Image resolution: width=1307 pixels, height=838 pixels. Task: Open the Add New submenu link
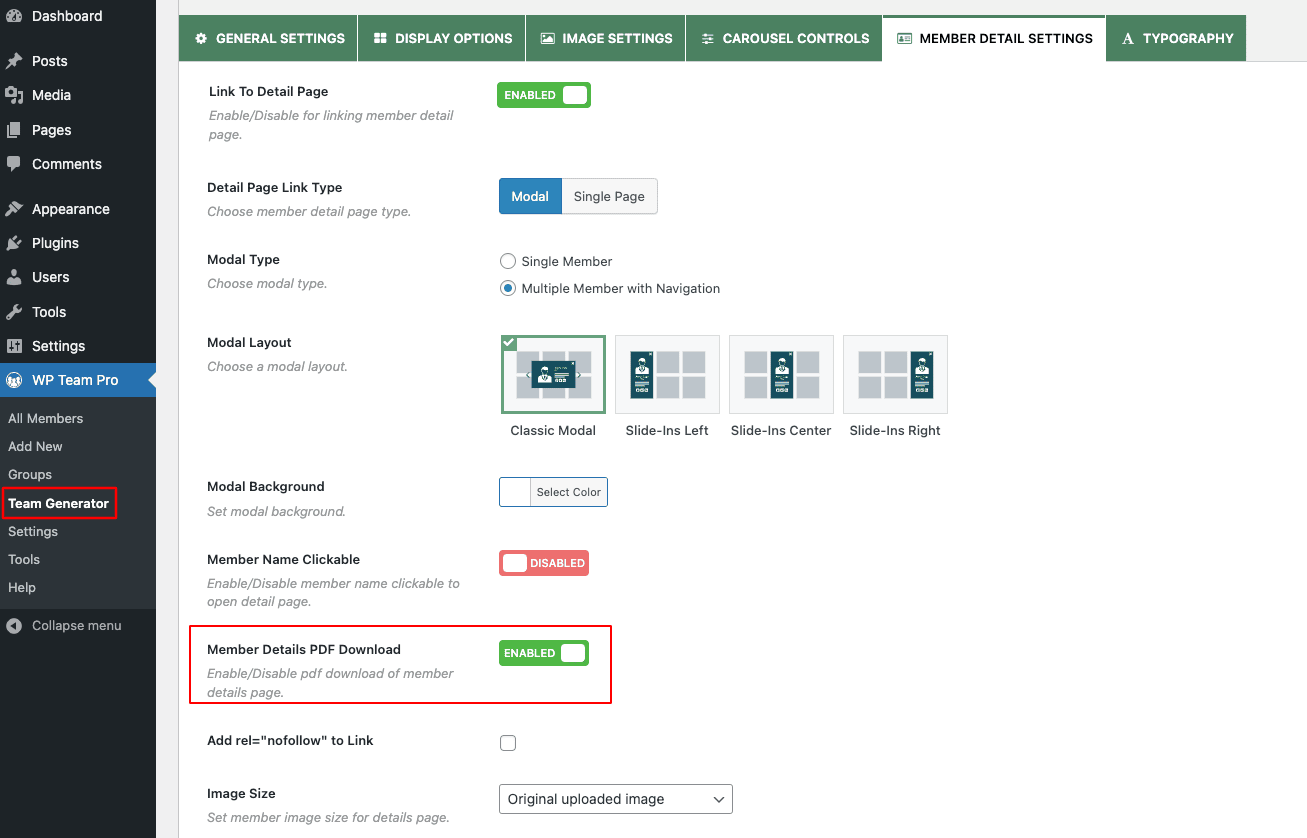click(35, 446)
